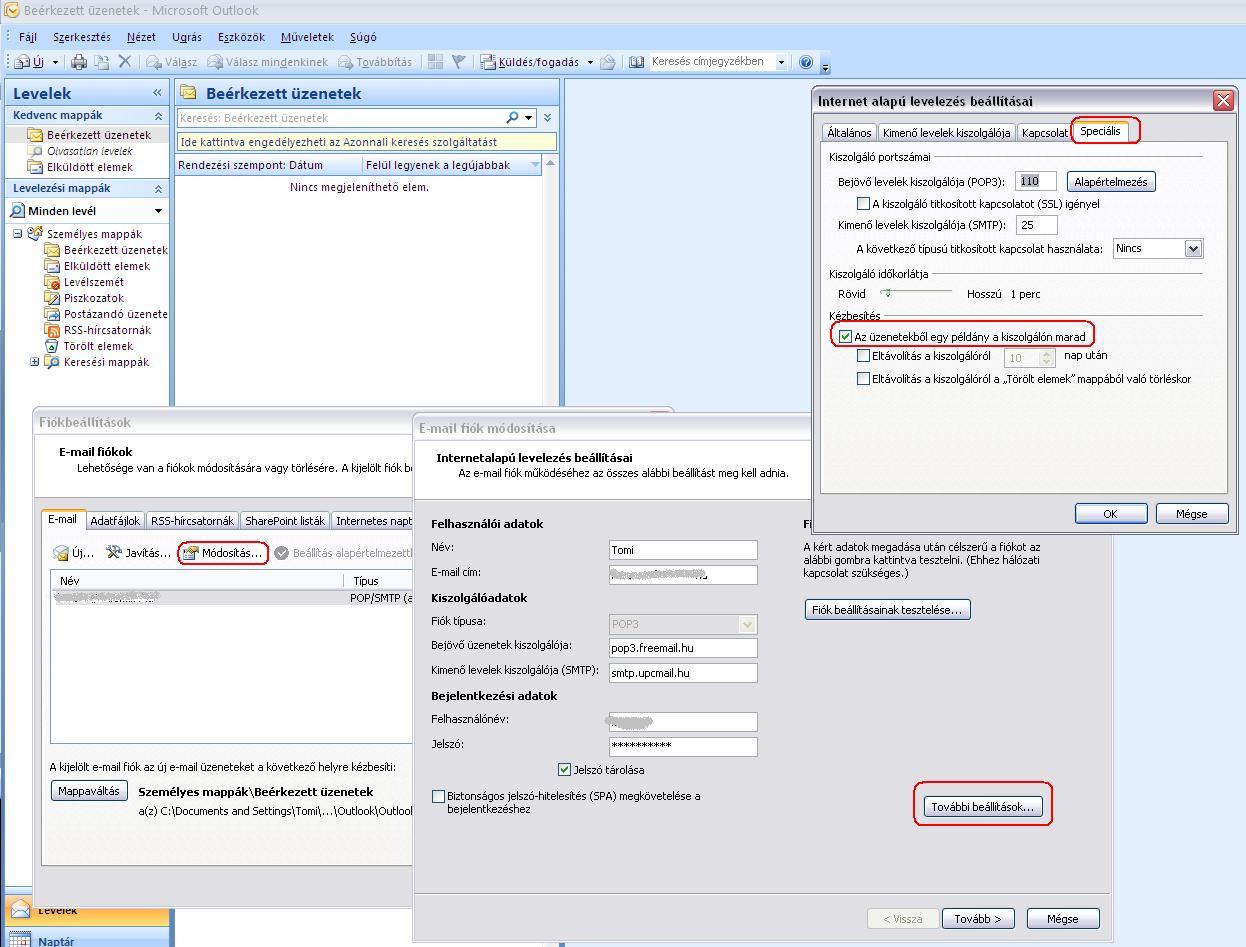The height and width of the screenshot is (947, 1246).
Task: Click the Delete X icon in toolbar
Action: (x=124, y=62)
